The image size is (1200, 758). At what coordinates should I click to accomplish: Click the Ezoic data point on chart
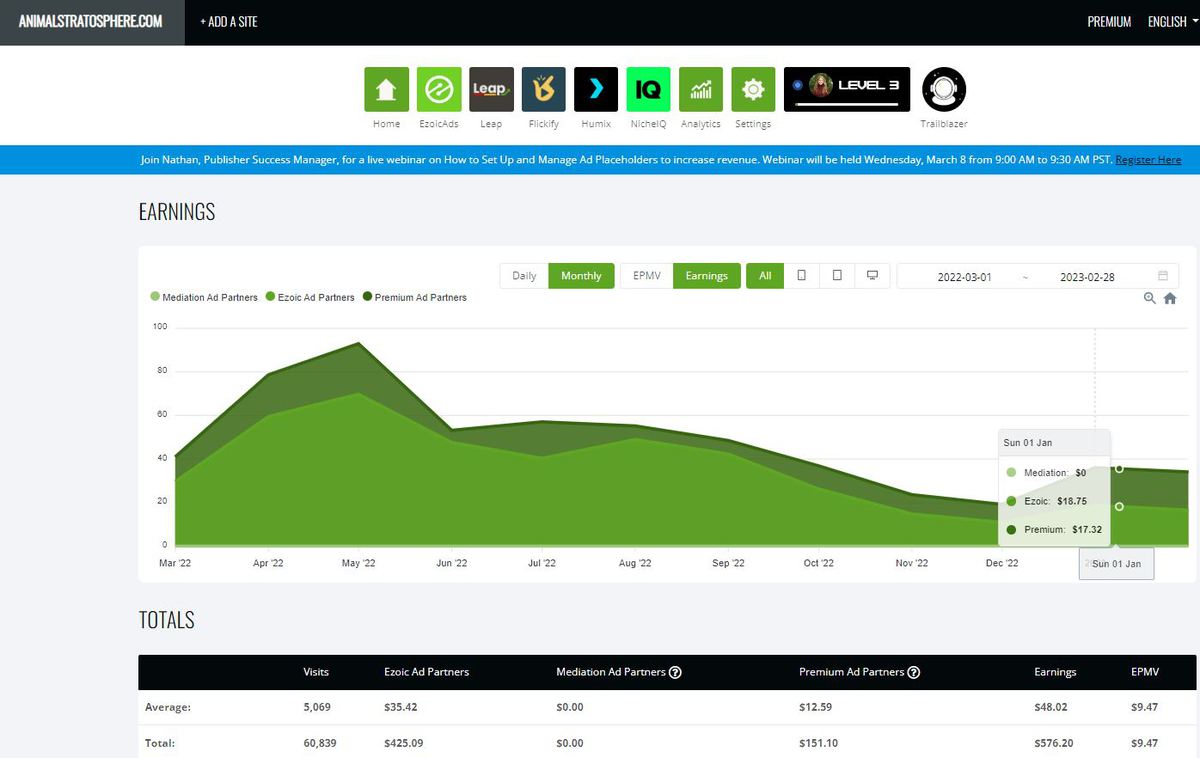click(1119, 507)
